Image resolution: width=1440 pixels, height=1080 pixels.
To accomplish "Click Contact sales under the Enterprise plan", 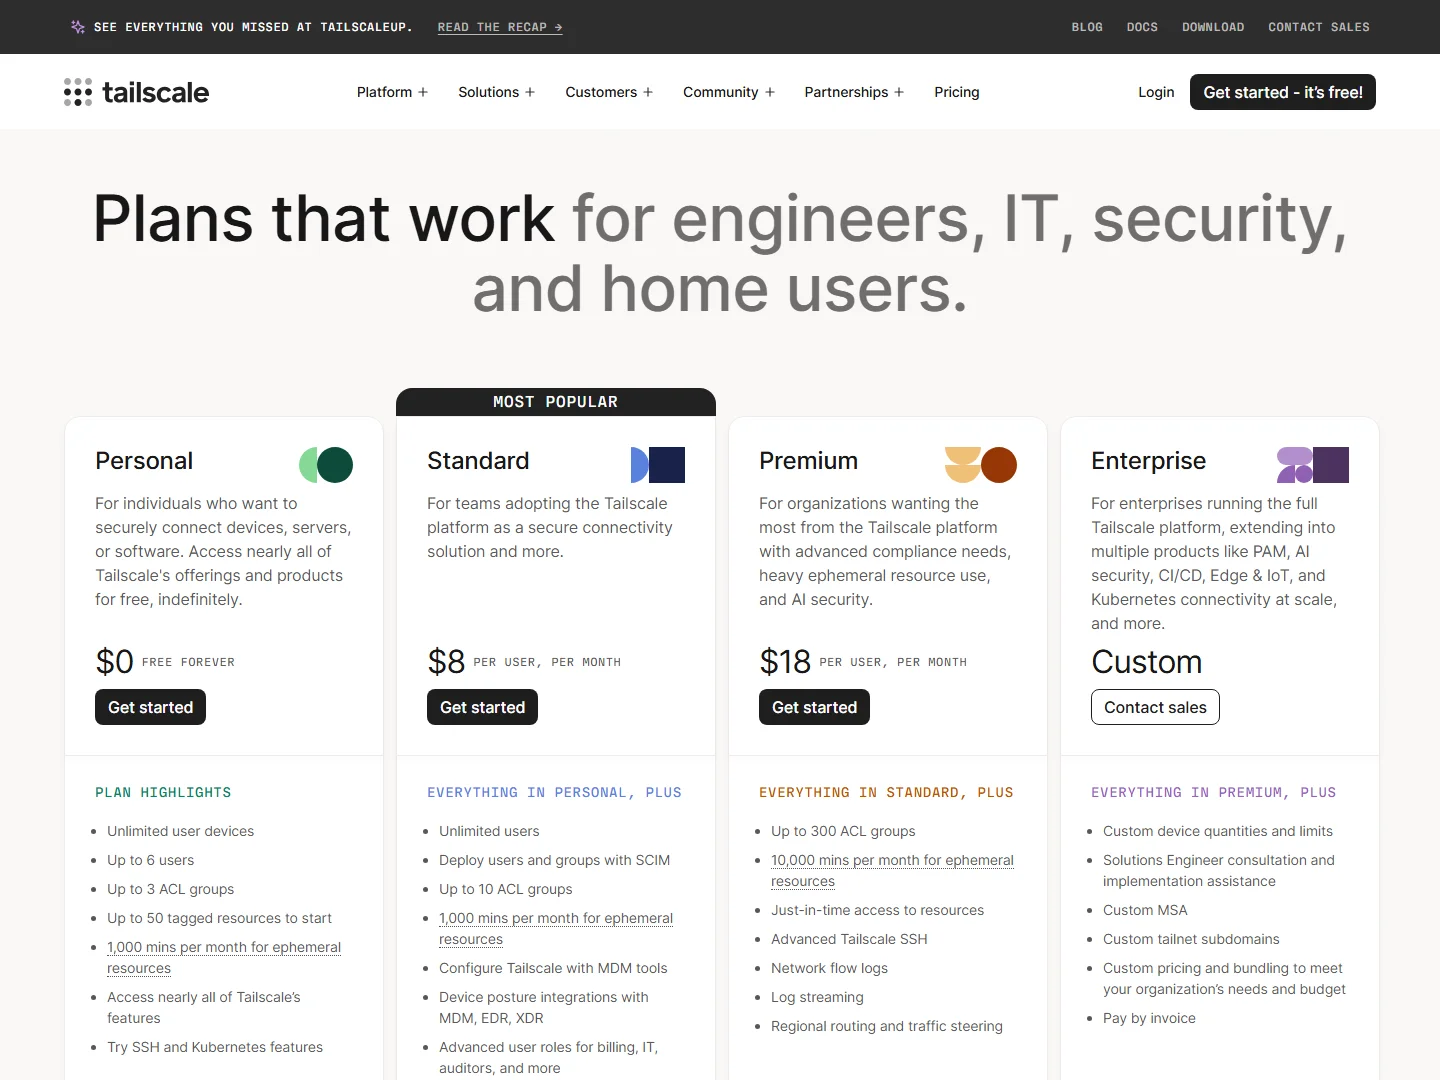I will coord(1155,707).
